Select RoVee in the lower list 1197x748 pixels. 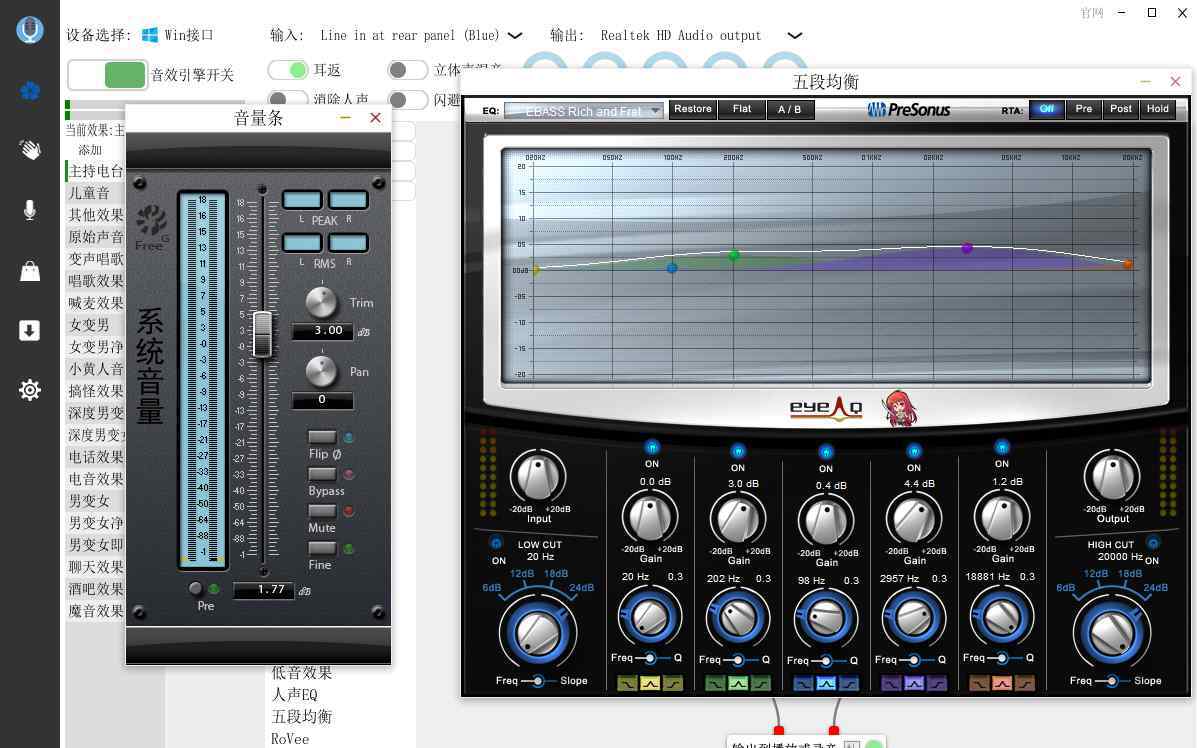(x=290, y=739)
